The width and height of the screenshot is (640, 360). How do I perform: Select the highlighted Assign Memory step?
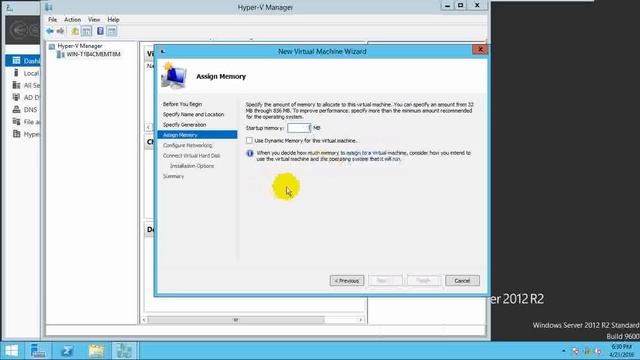click(197, 135)
